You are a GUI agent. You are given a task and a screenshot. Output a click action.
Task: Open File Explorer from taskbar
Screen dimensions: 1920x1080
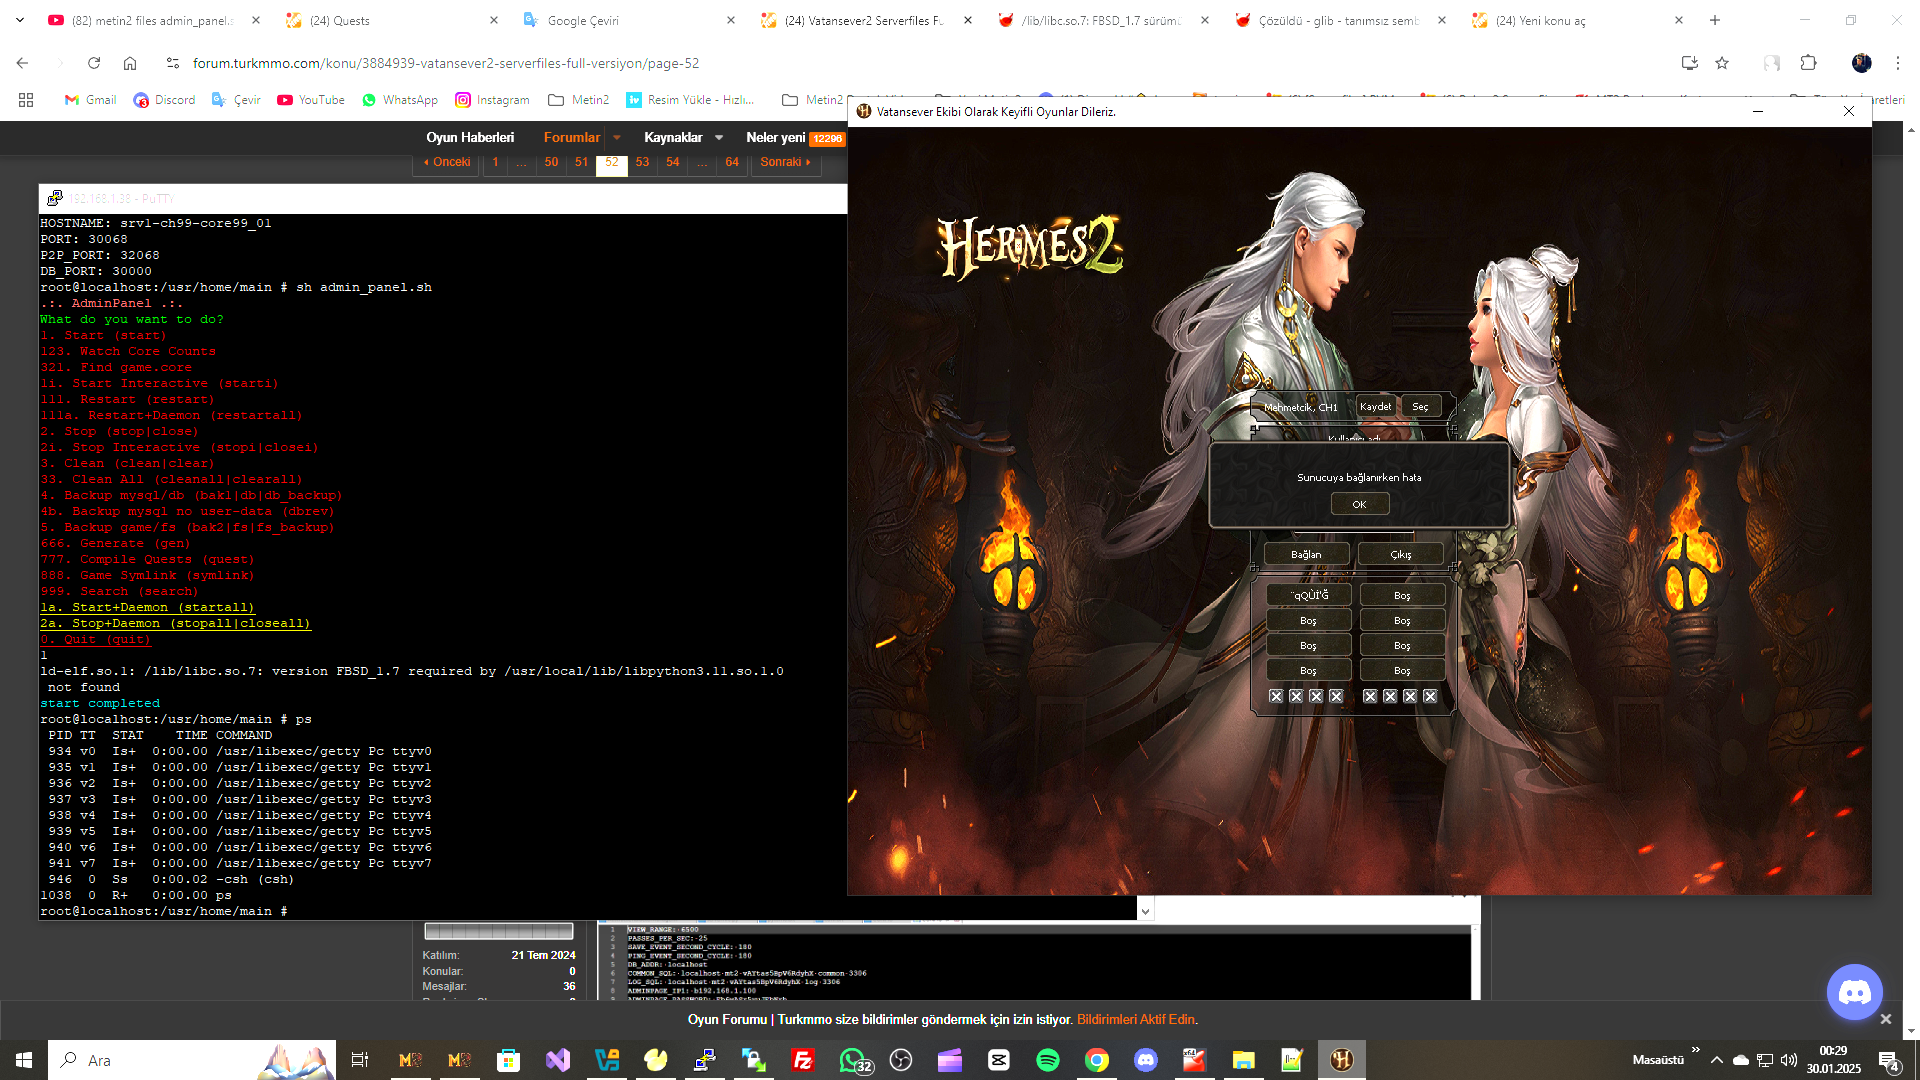pos(1243,1060)
